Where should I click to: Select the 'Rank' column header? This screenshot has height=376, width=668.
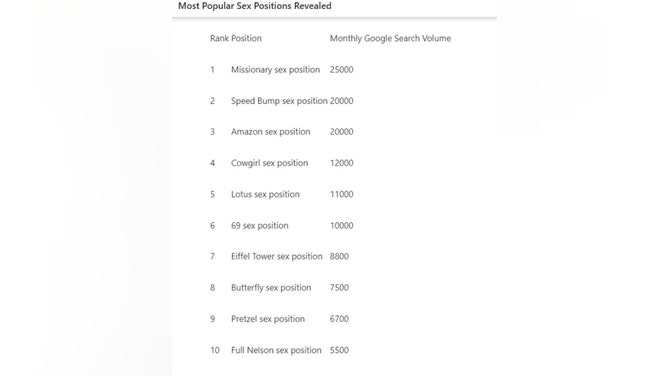219,38
